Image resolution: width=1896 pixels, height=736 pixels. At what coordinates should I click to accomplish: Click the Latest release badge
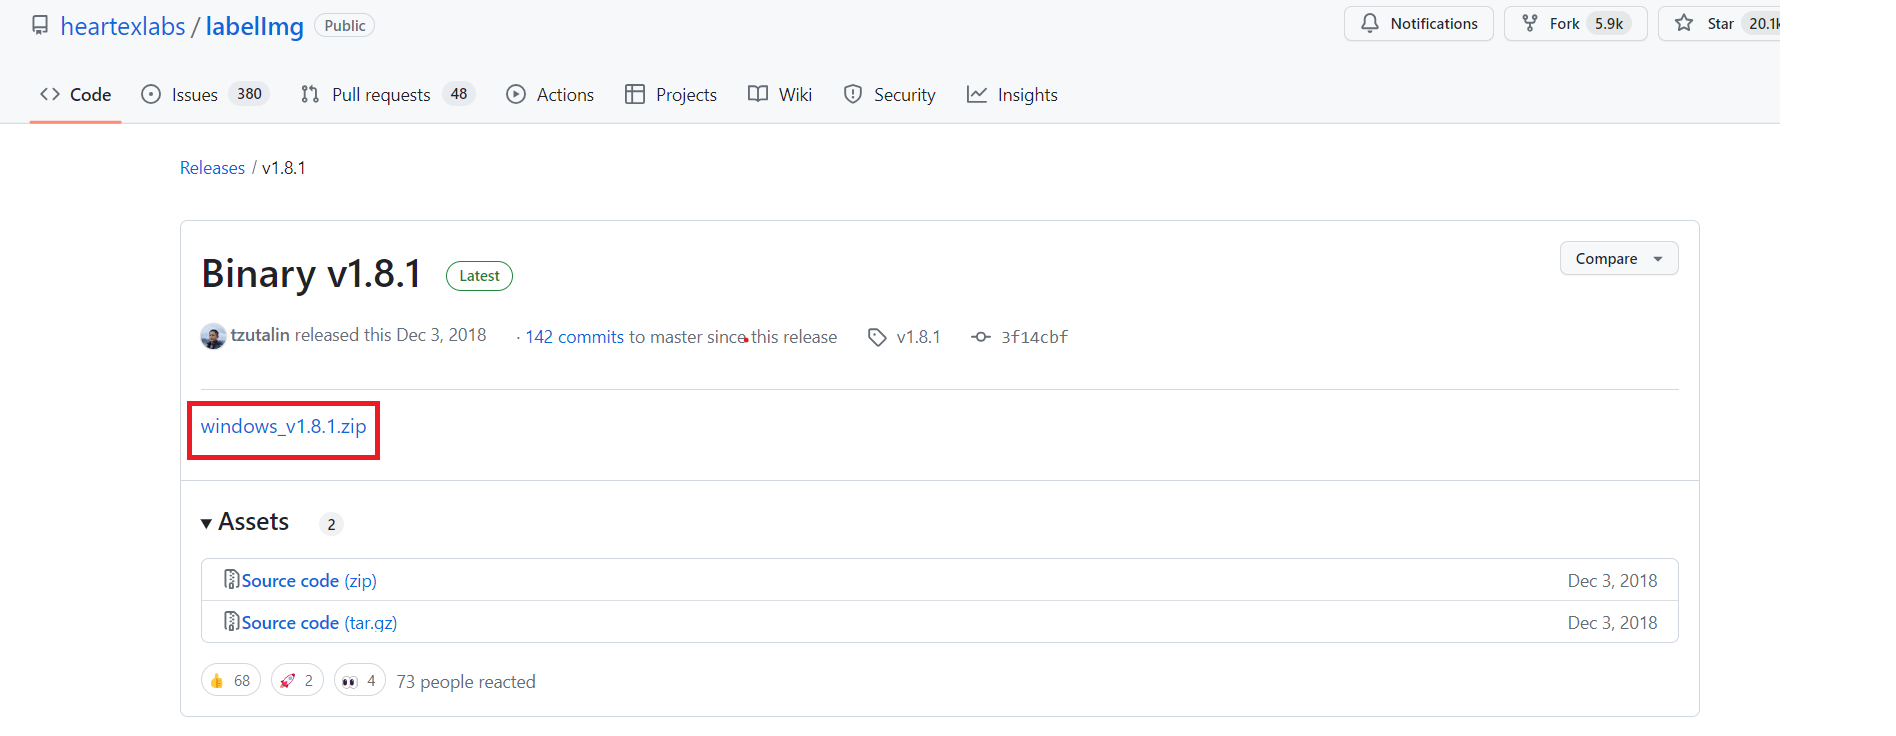coord(479,276)
